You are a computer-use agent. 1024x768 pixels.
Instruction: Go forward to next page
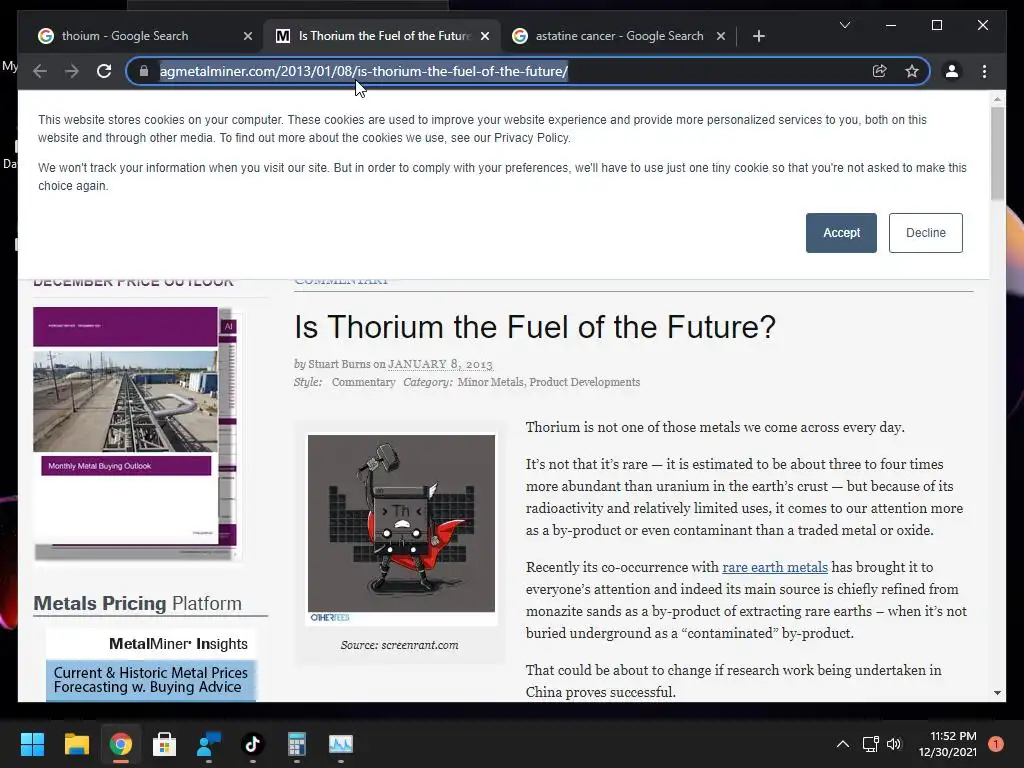pyautogui.click(x=72, y=71)
